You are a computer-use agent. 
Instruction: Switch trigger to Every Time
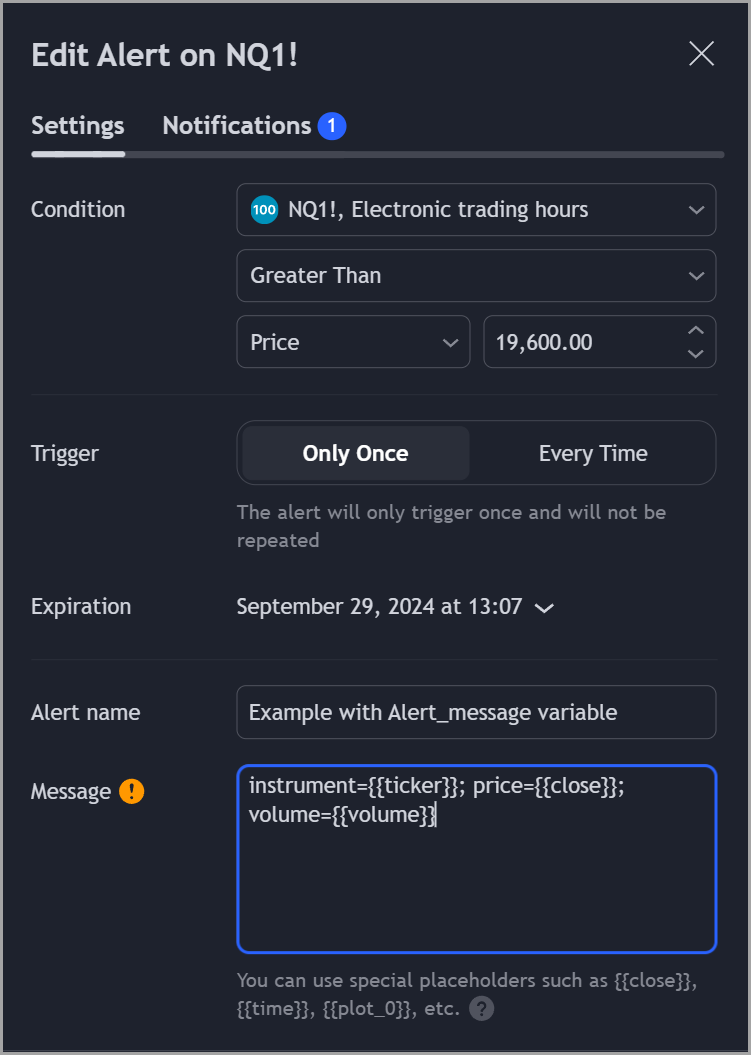click(x=592, y=452)
